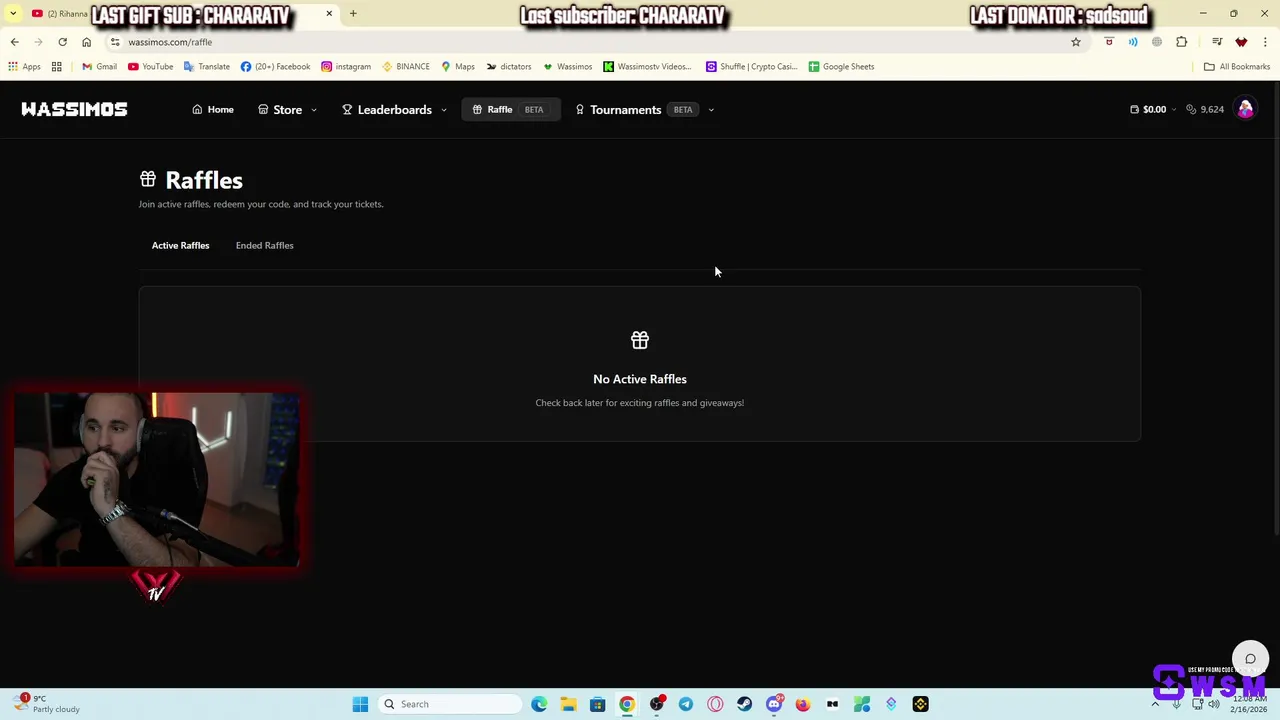1280x720 pixels.
Task: Click the browser Forward arrow
Action: click(38, 42)
